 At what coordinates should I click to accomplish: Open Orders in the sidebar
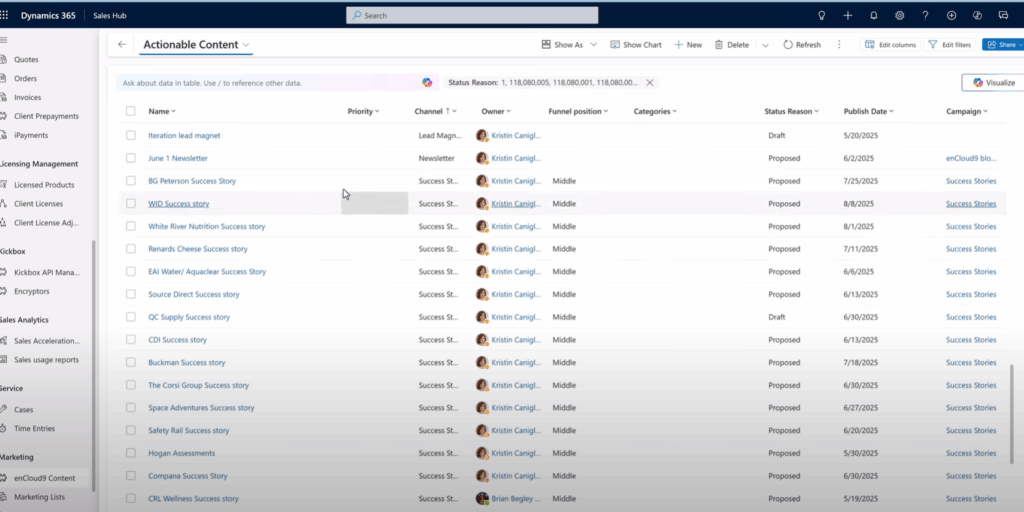[x=25, y=78]
